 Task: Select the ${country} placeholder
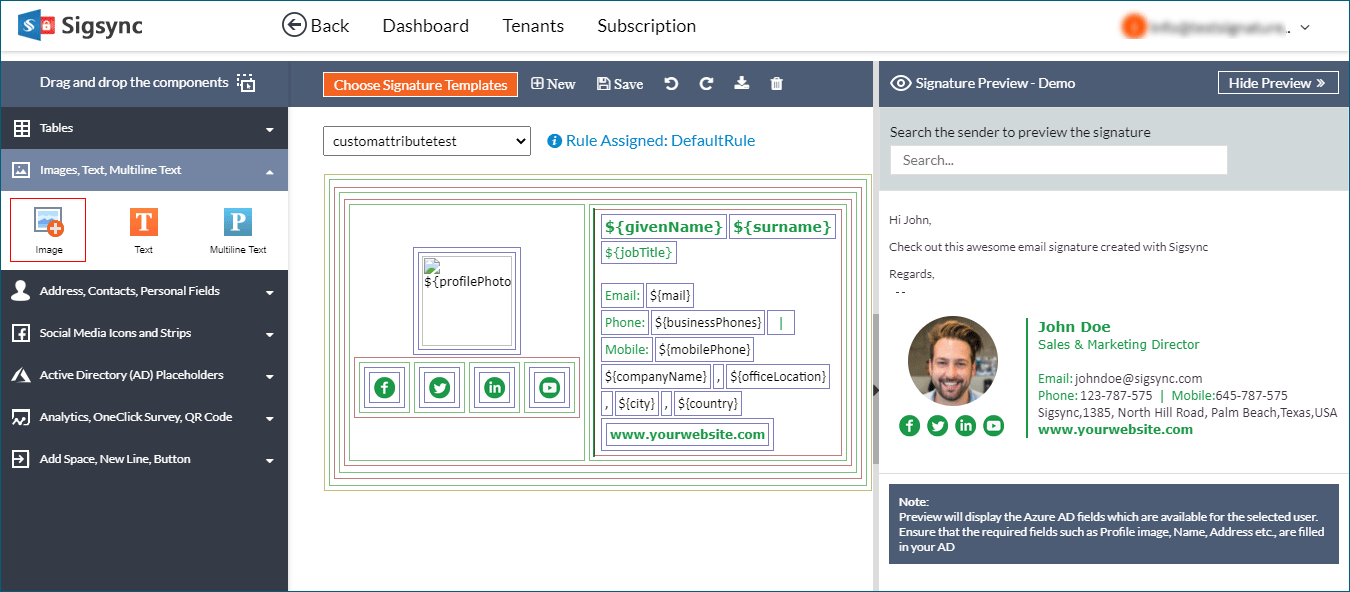pos(708,403)
